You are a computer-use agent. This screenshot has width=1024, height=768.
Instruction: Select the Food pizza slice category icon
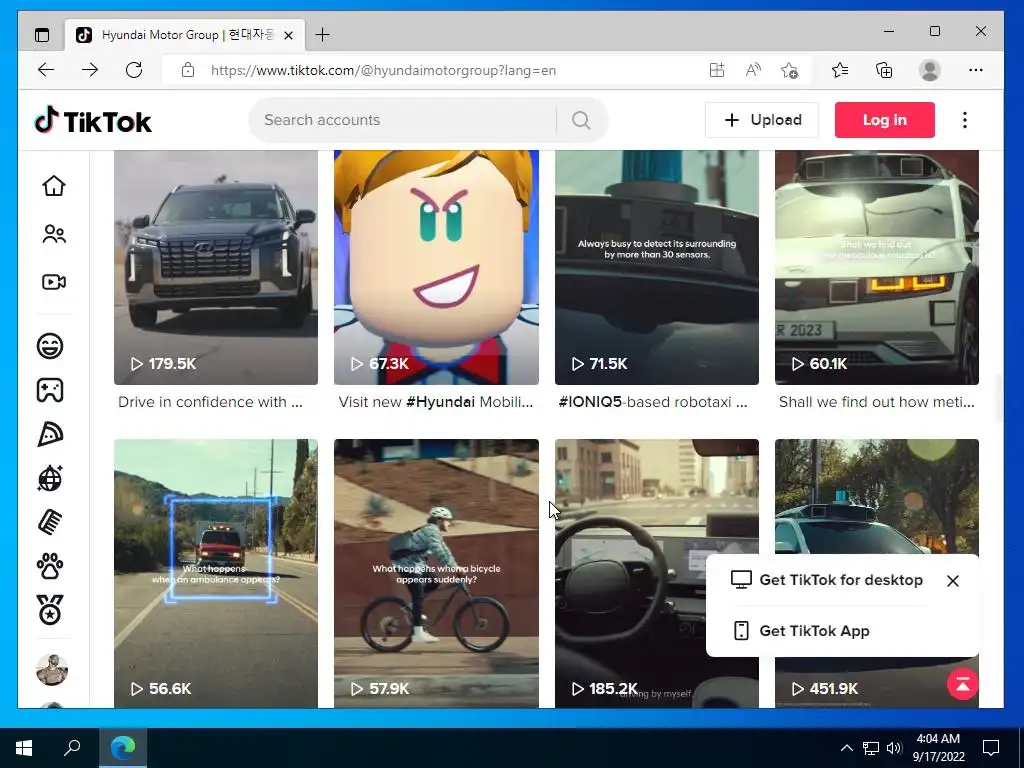tap(50, 434)
